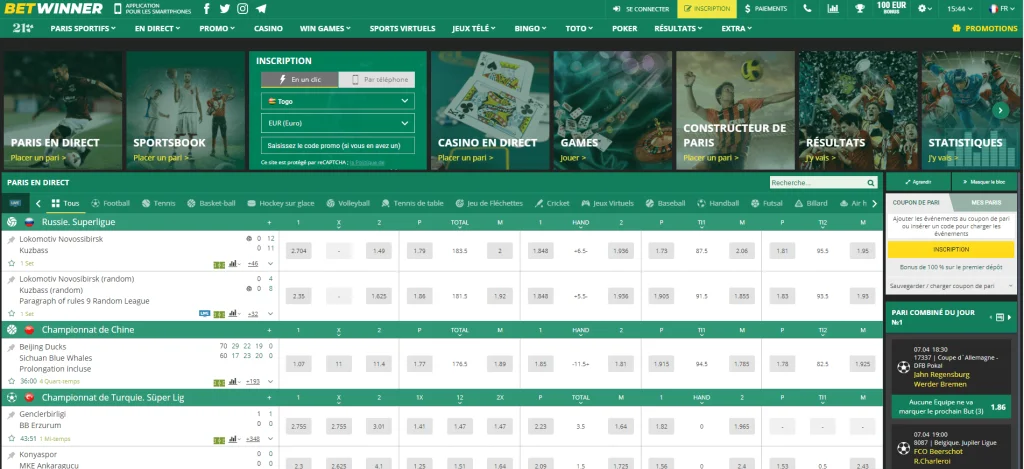Advance the banner carousel with right arrow

click(x=1000, y=110)
